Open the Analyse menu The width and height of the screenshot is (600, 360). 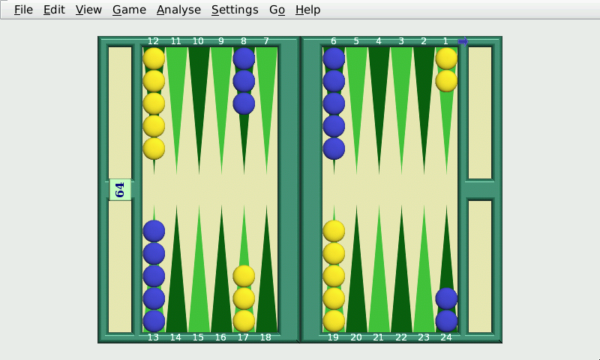[179, 10]
